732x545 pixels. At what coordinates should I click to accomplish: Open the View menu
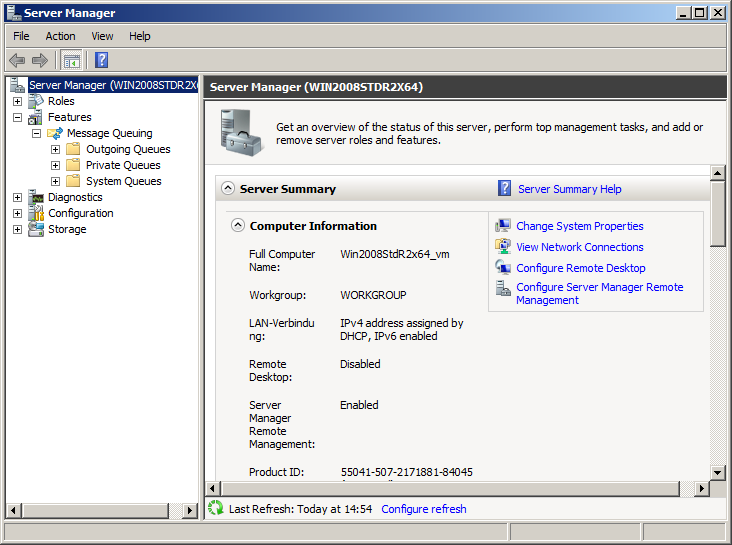(x=102, y=36)
